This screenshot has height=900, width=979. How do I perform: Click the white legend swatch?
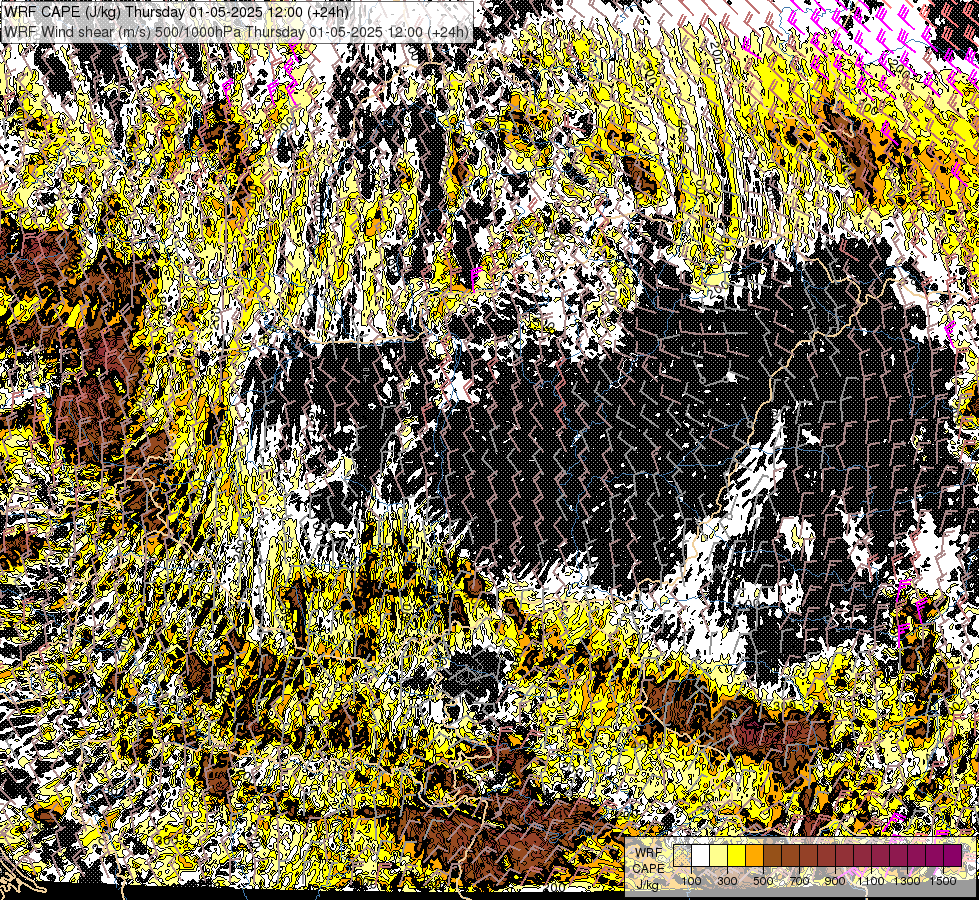tap(701, 855)
